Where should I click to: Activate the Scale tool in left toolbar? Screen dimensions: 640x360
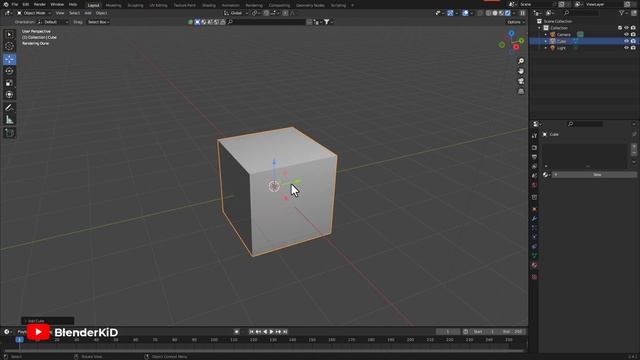(9, 83)
